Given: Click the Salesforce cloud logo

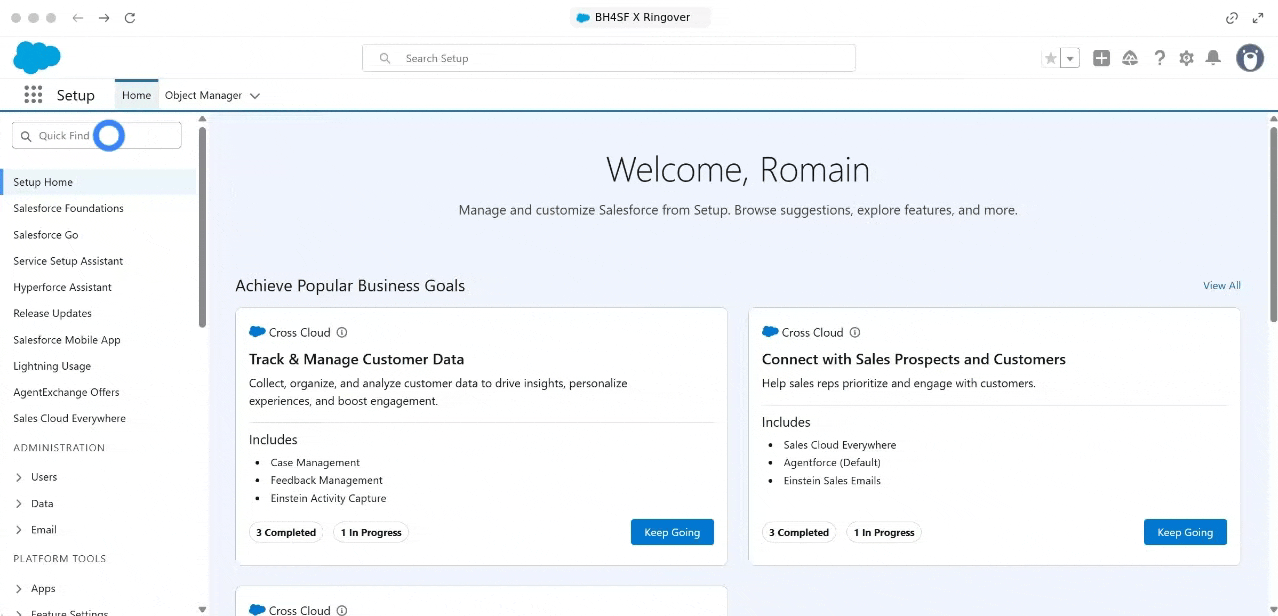Looking at the screenshot, I should [37, 58].
